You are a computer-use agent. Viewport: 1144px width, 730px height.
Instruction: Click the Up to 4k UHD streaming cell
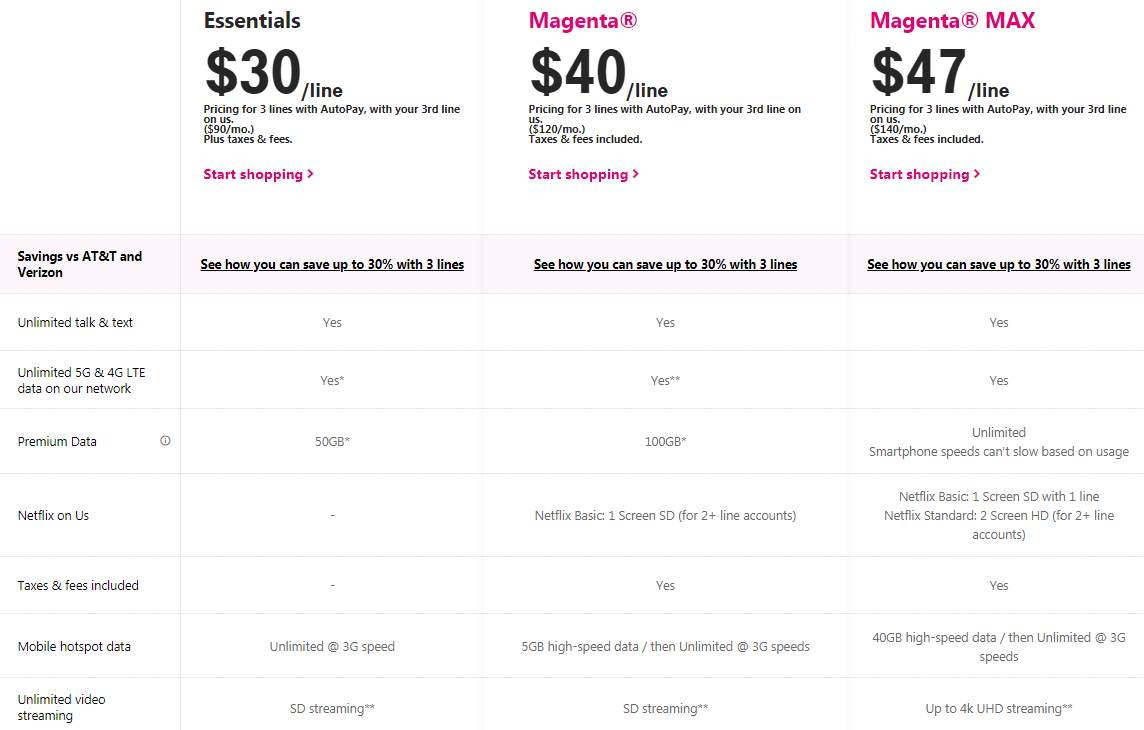click(998, 708)
